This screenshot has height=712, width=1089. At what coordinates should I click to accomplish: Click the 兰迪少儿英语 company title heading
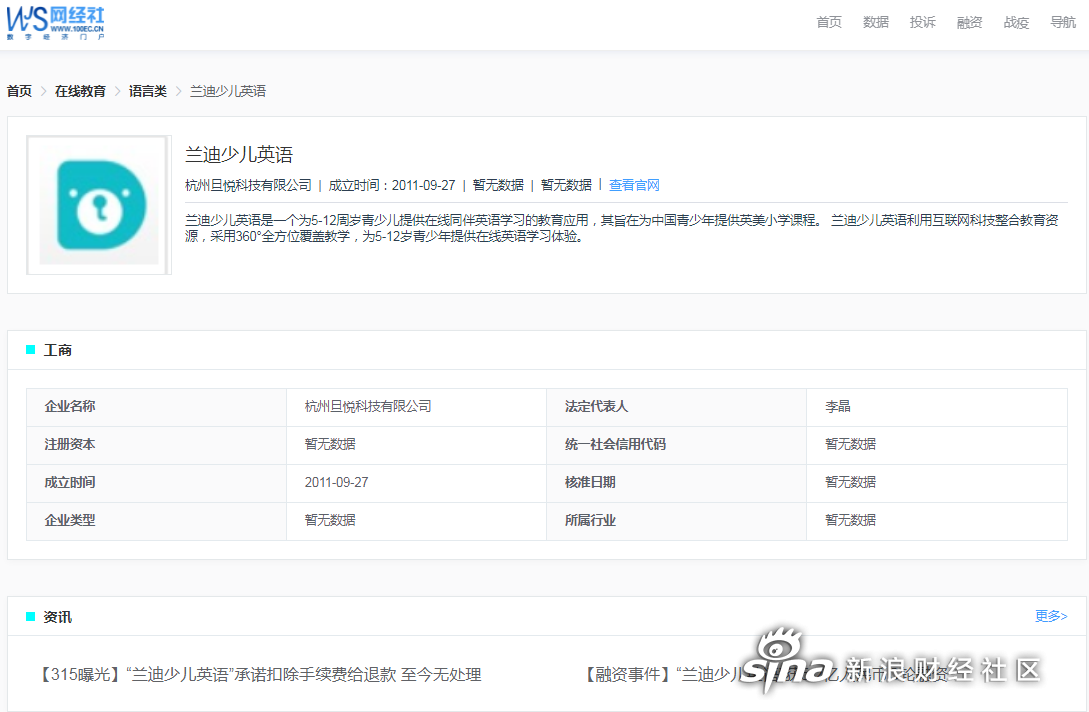click(239, 154)
